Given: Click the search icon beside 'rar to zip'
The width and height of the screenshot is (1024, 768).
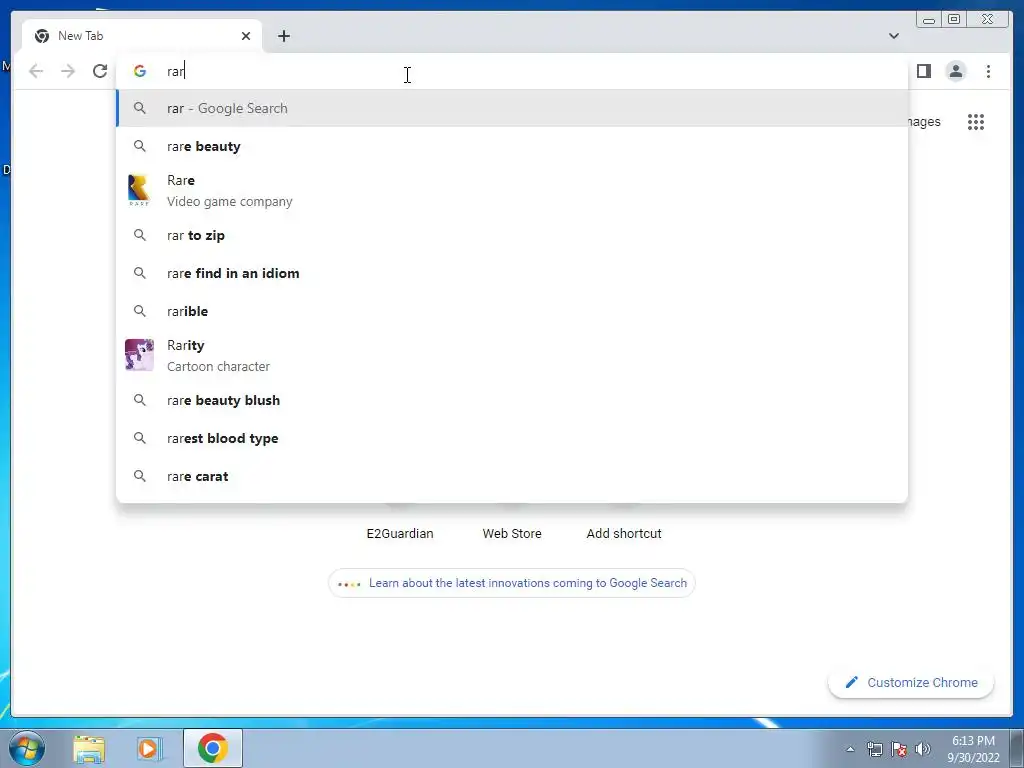Looking at the screenshot, I should [140, 235].
